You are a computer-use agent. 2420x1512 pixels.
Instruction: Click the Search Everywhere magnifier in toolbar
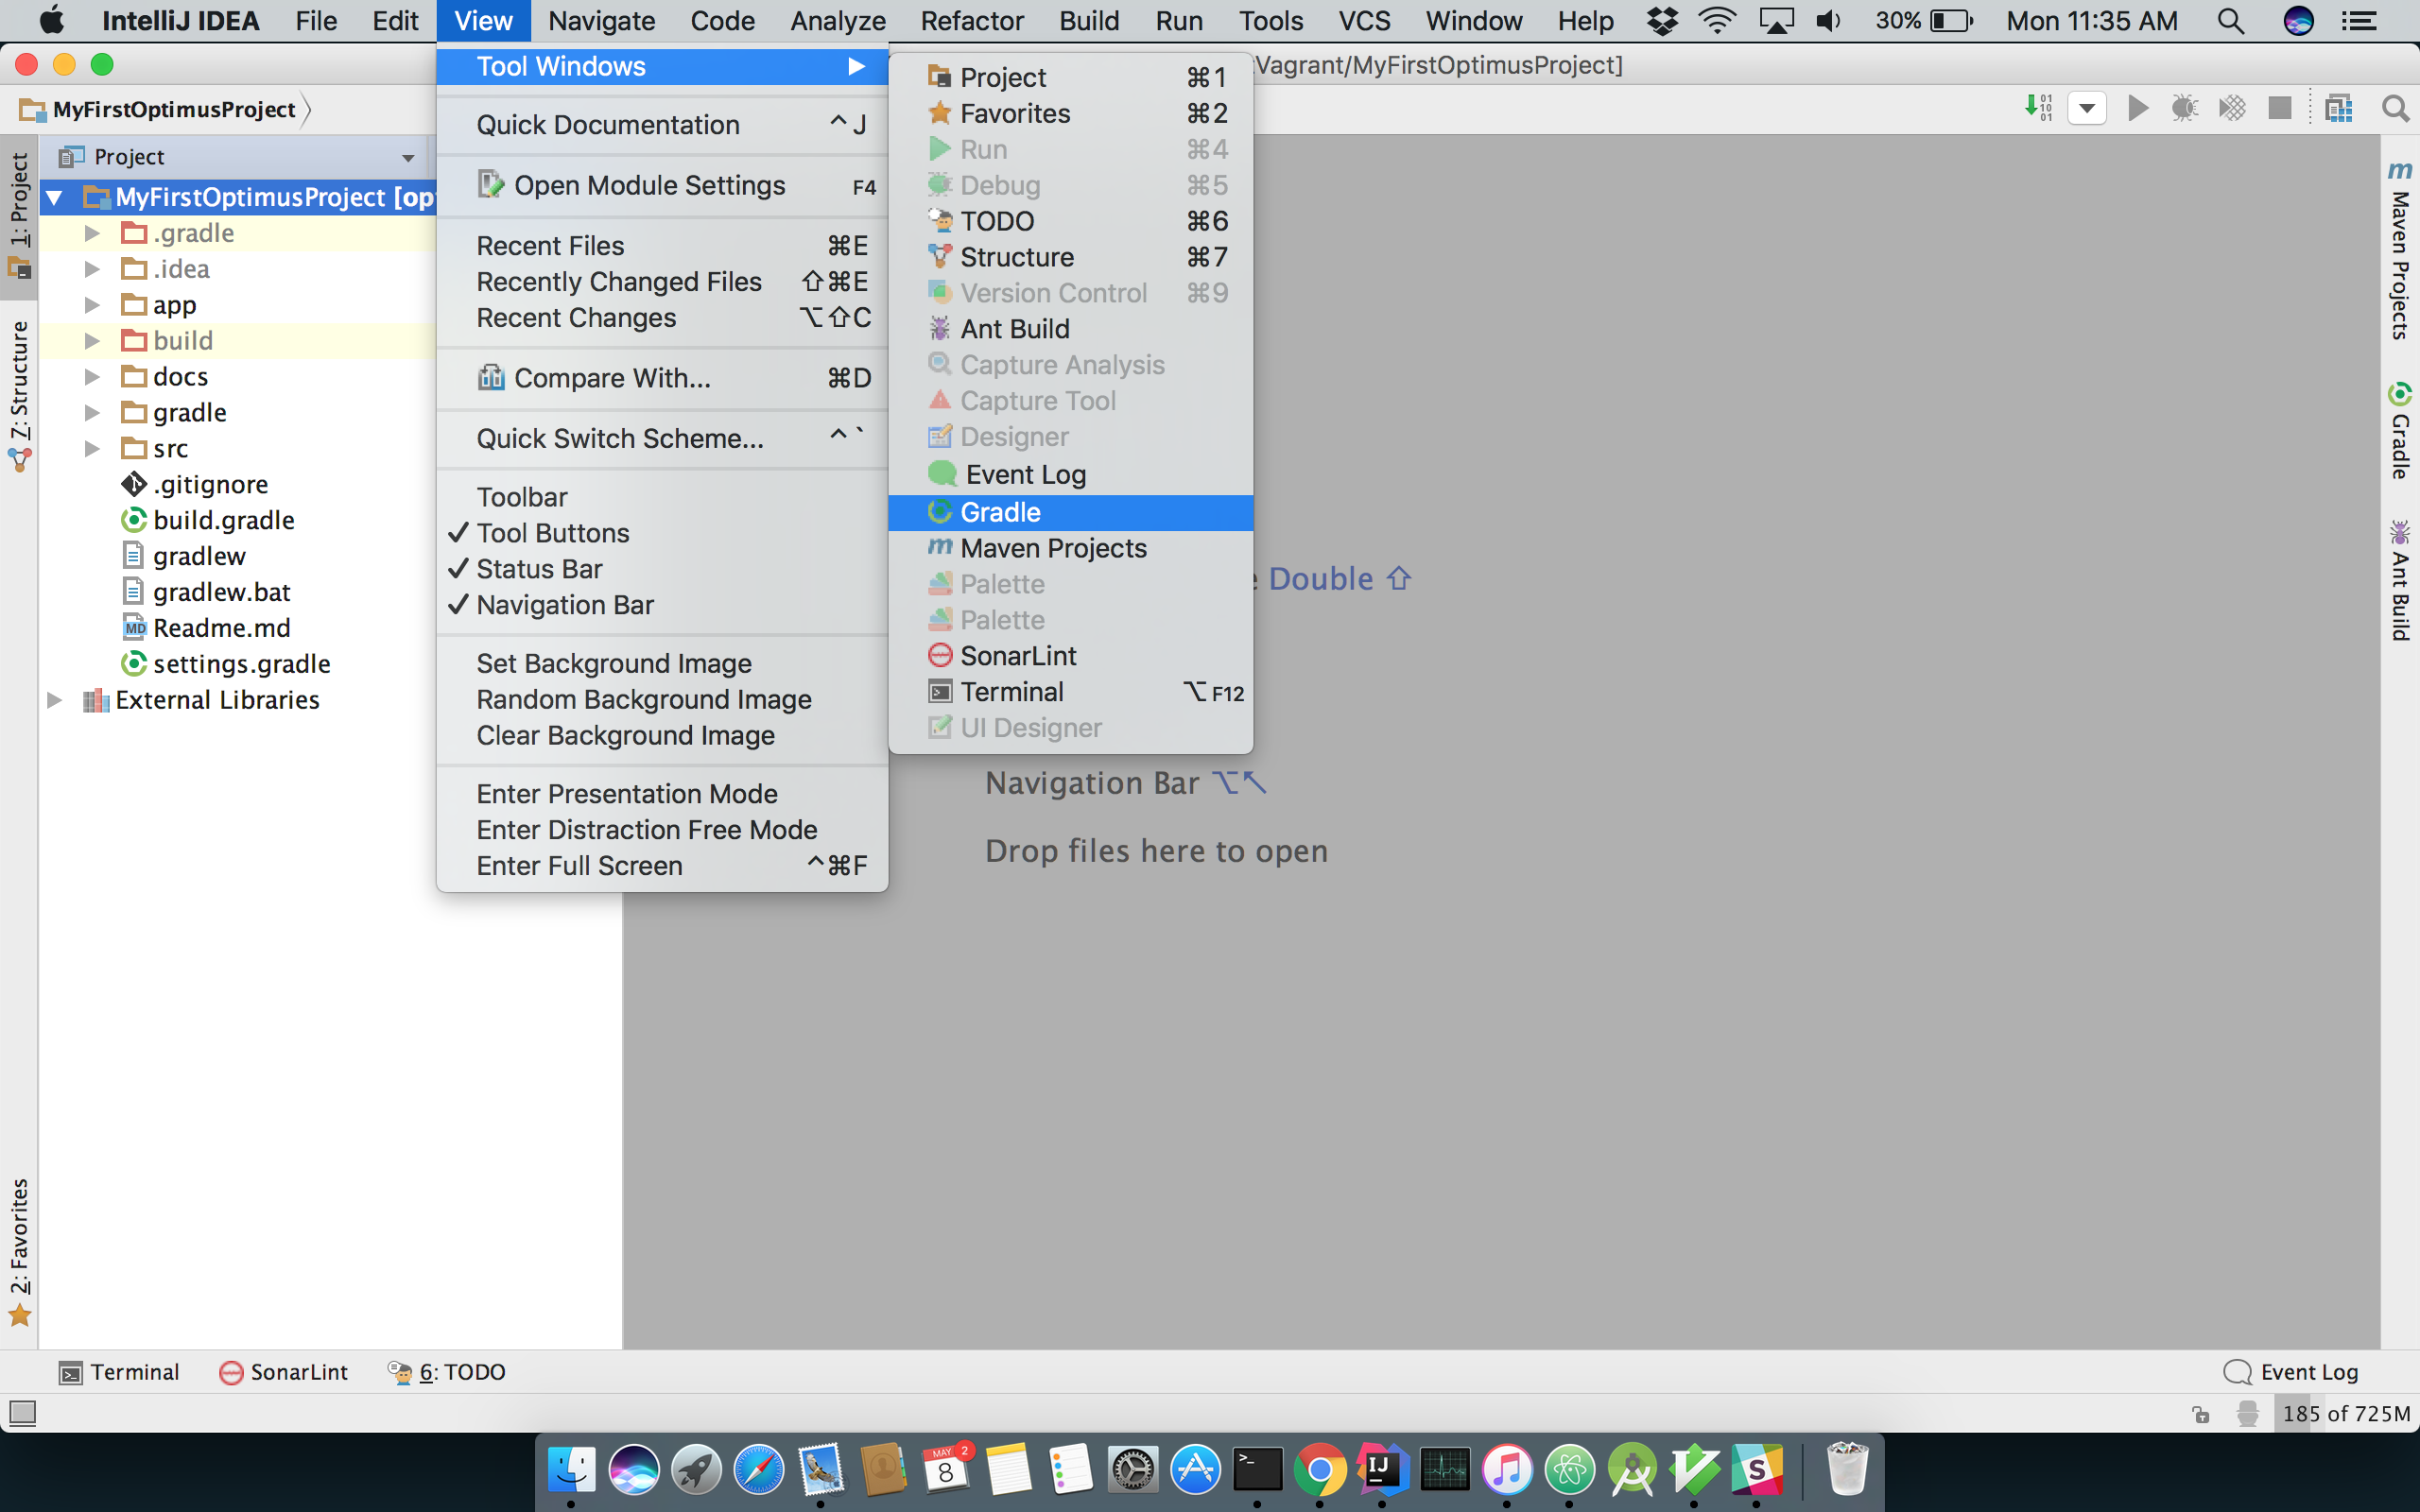(x=2395, y=108)
